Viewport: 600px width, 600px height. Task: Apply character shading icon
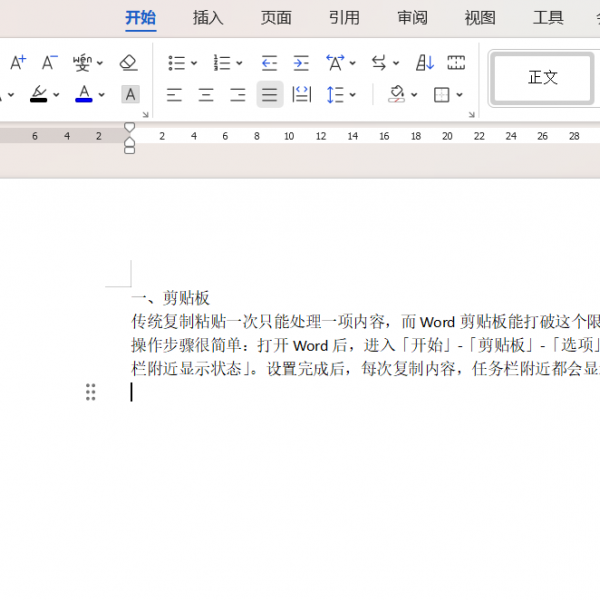[130, 95]
